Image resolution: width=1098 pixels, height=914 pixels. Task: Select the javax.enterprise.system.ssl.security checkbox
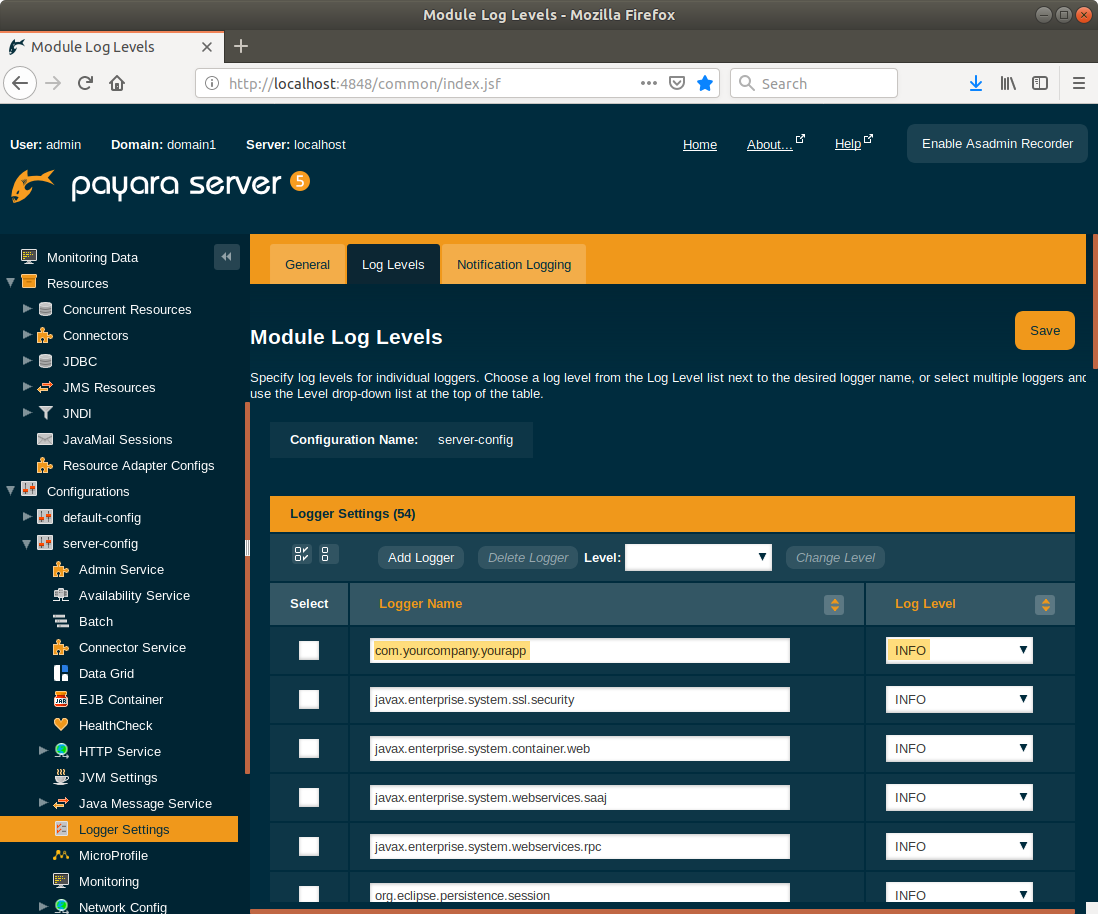(309, 700)
